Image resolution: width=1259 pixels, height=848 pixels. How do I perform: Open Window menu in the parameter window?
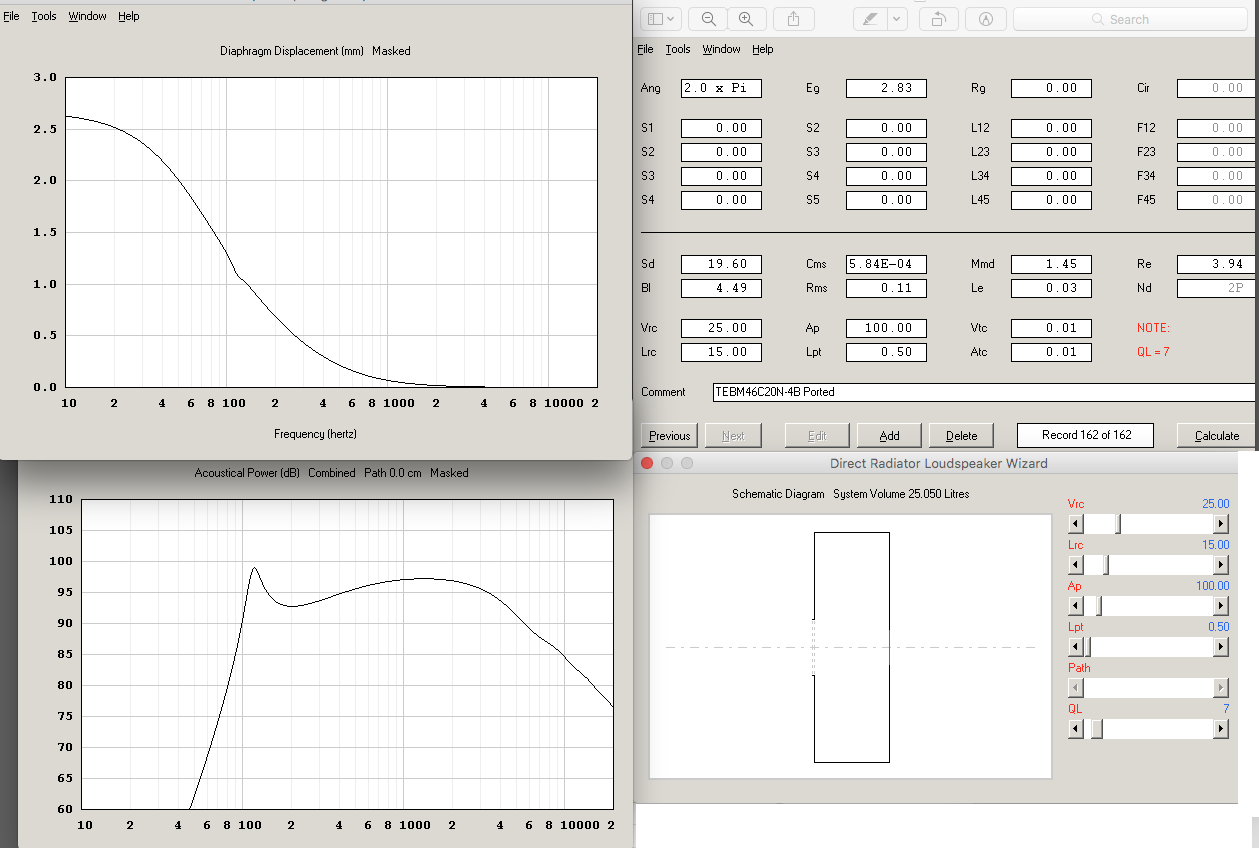pos(721,49)
